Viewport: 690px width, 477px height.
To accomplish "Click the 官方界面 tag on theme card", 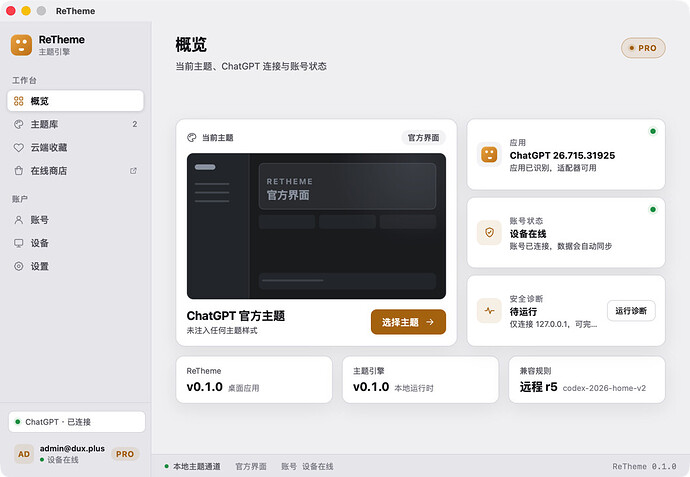I will (423, 138).
